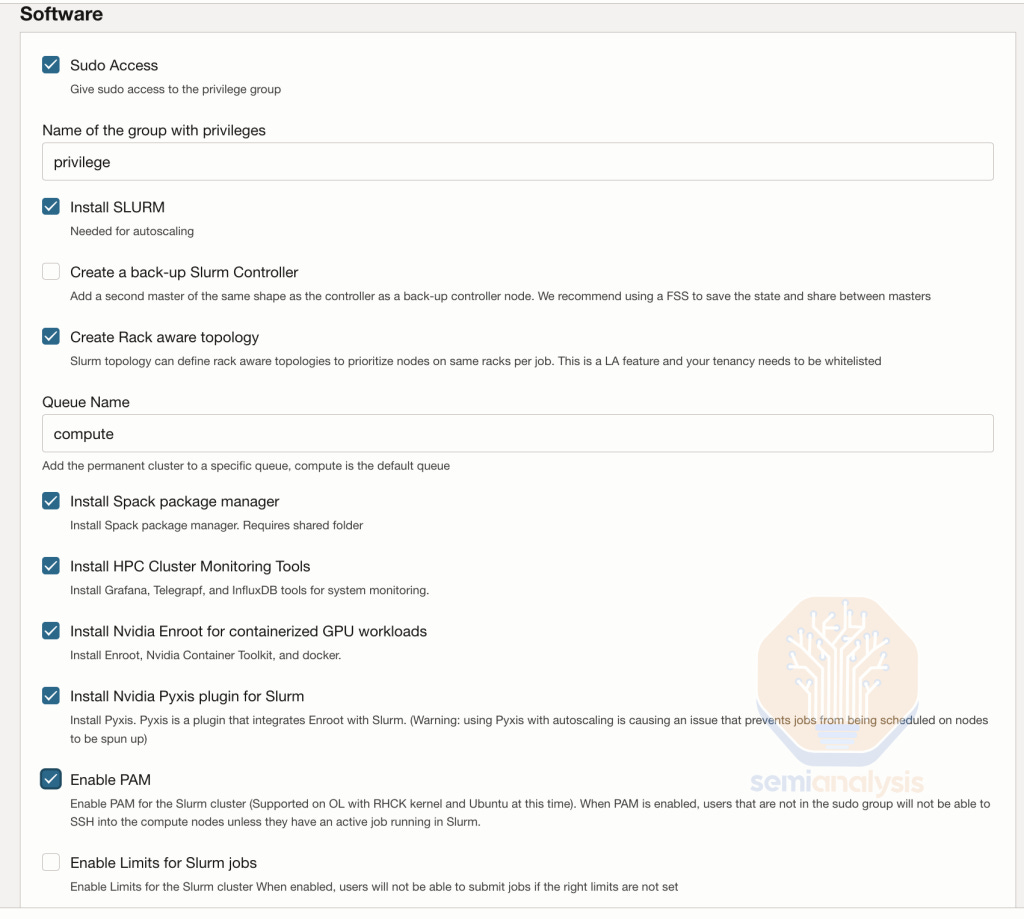1024x919 pixels.
Task: Click the 'Queue Name' label
Action: pos(86,402)
